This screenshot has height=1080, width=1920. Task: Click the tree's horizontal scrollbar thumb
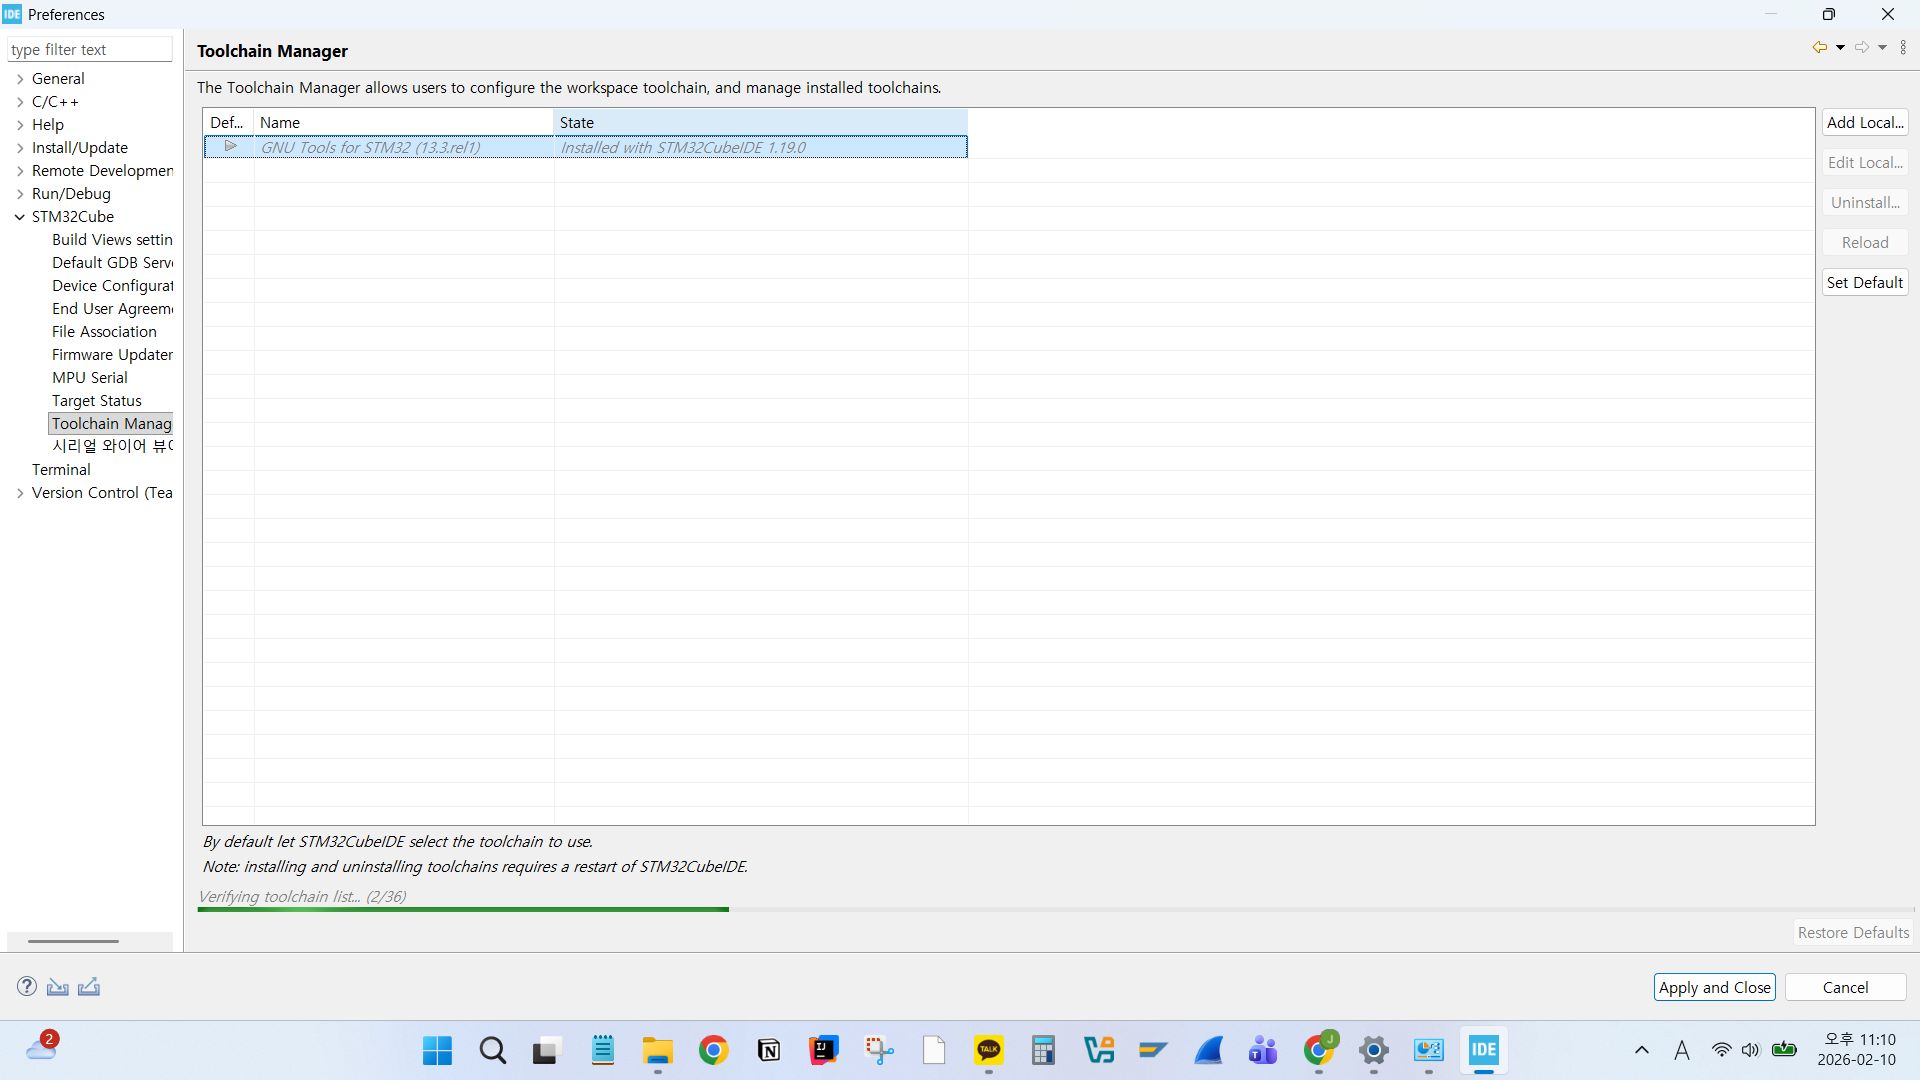(x=73, y=941)
